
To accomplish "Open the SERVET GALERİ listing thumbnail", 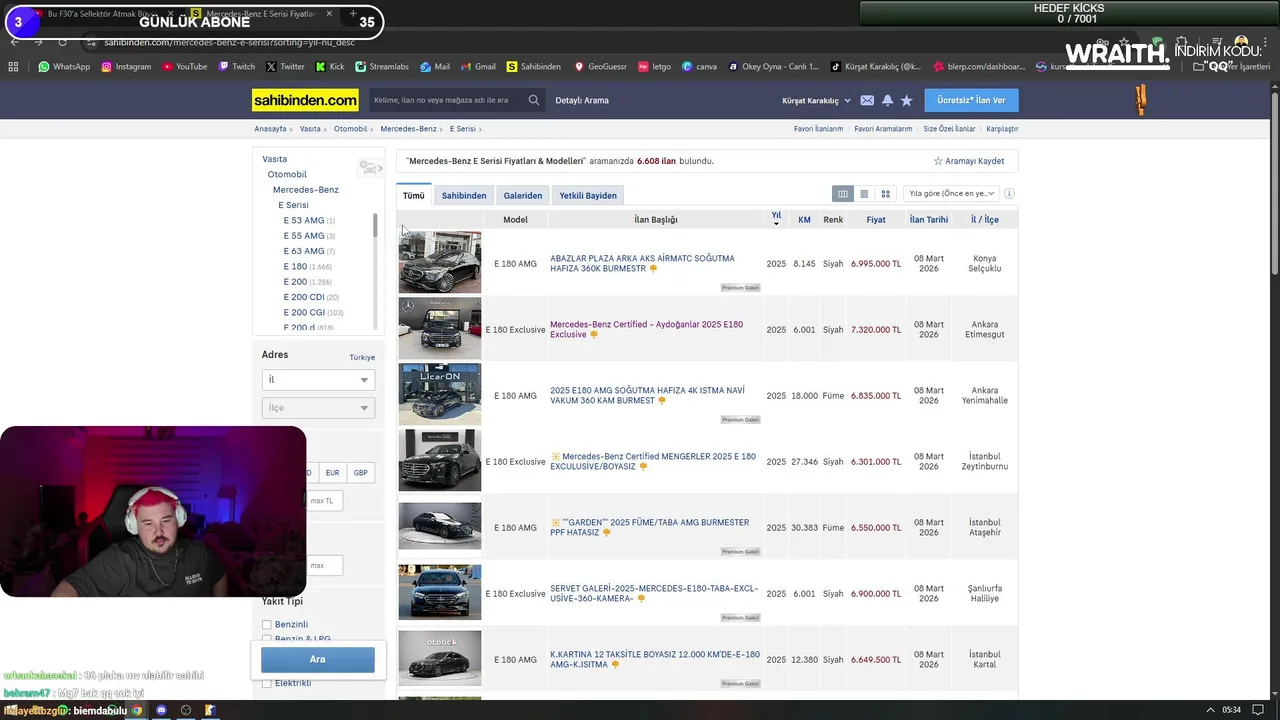I will (x=440, y=593).
